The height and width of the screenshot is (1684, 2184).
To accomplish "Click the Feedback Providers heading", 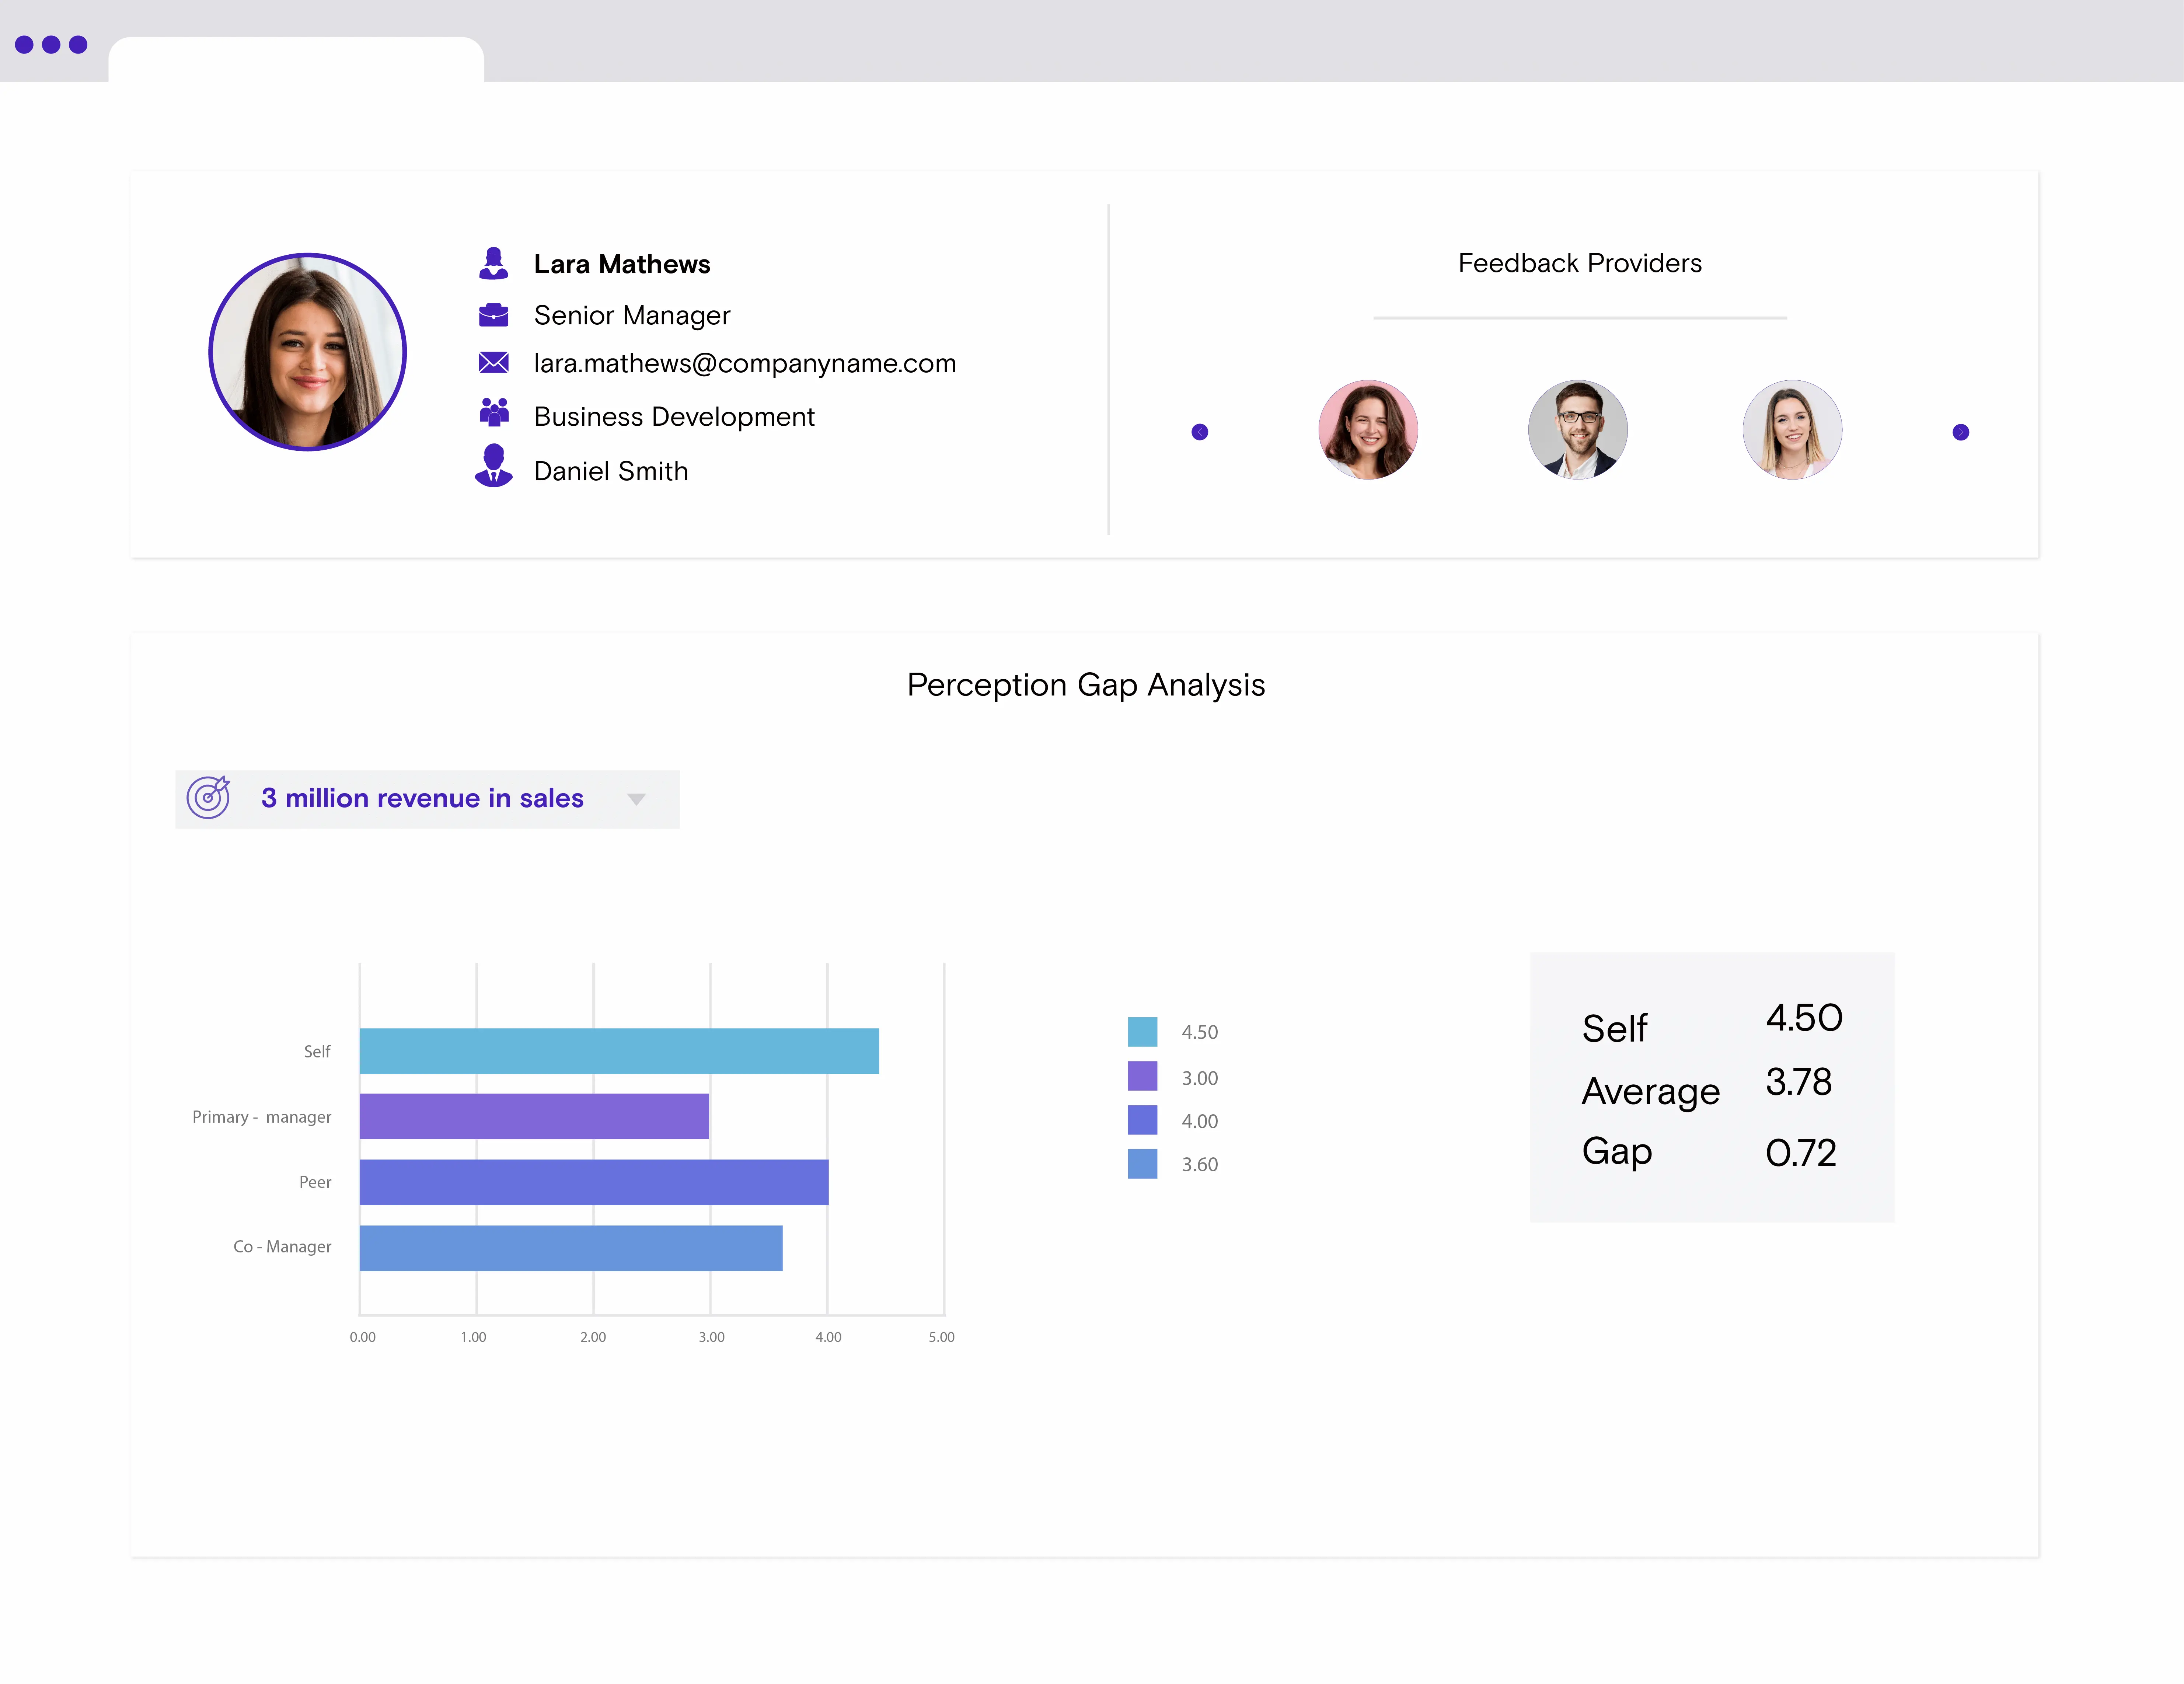I will (x=1580, y=263).
